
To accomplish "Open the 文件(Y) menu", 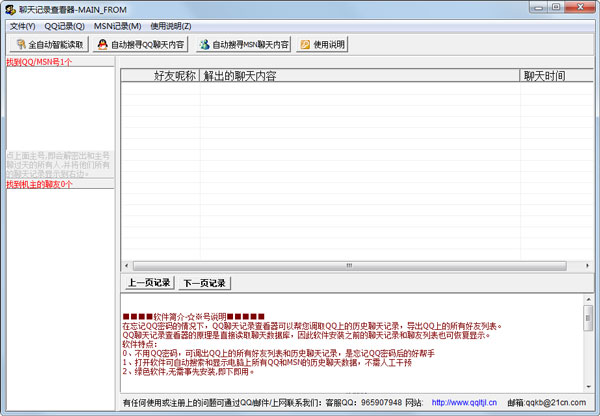I will coord(22,25).
